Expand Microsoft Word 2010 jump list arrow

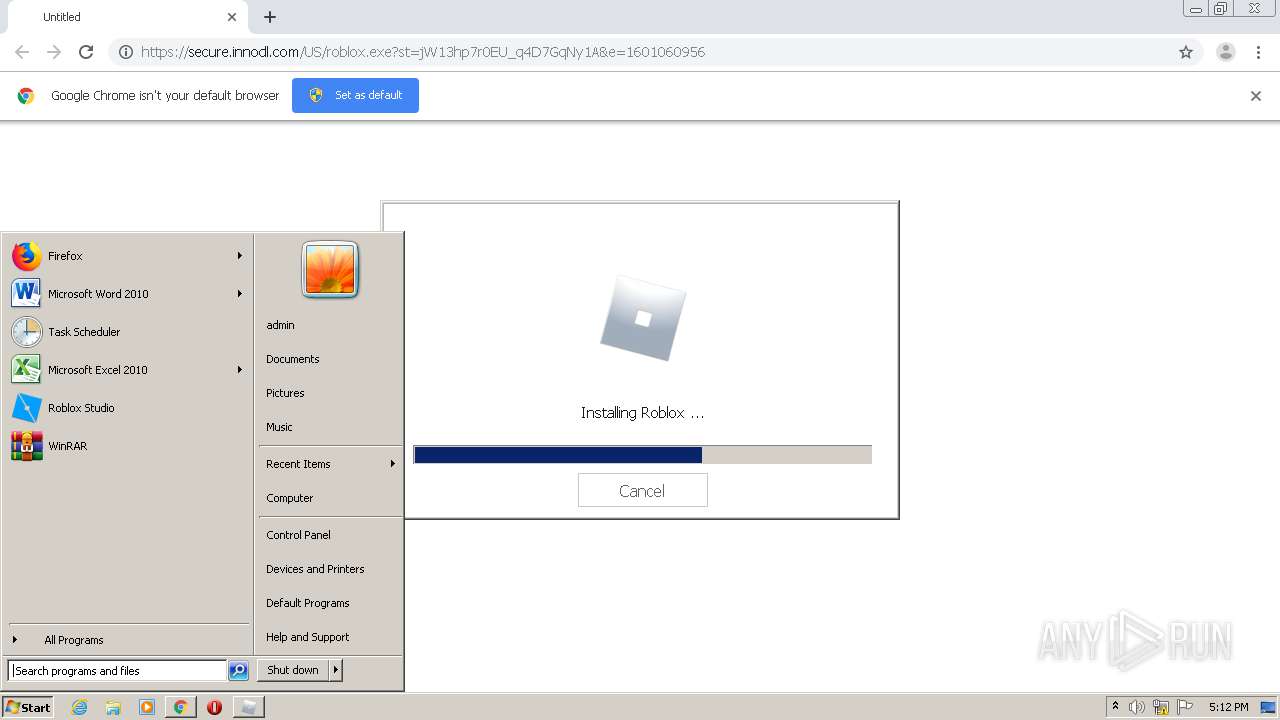240,294
